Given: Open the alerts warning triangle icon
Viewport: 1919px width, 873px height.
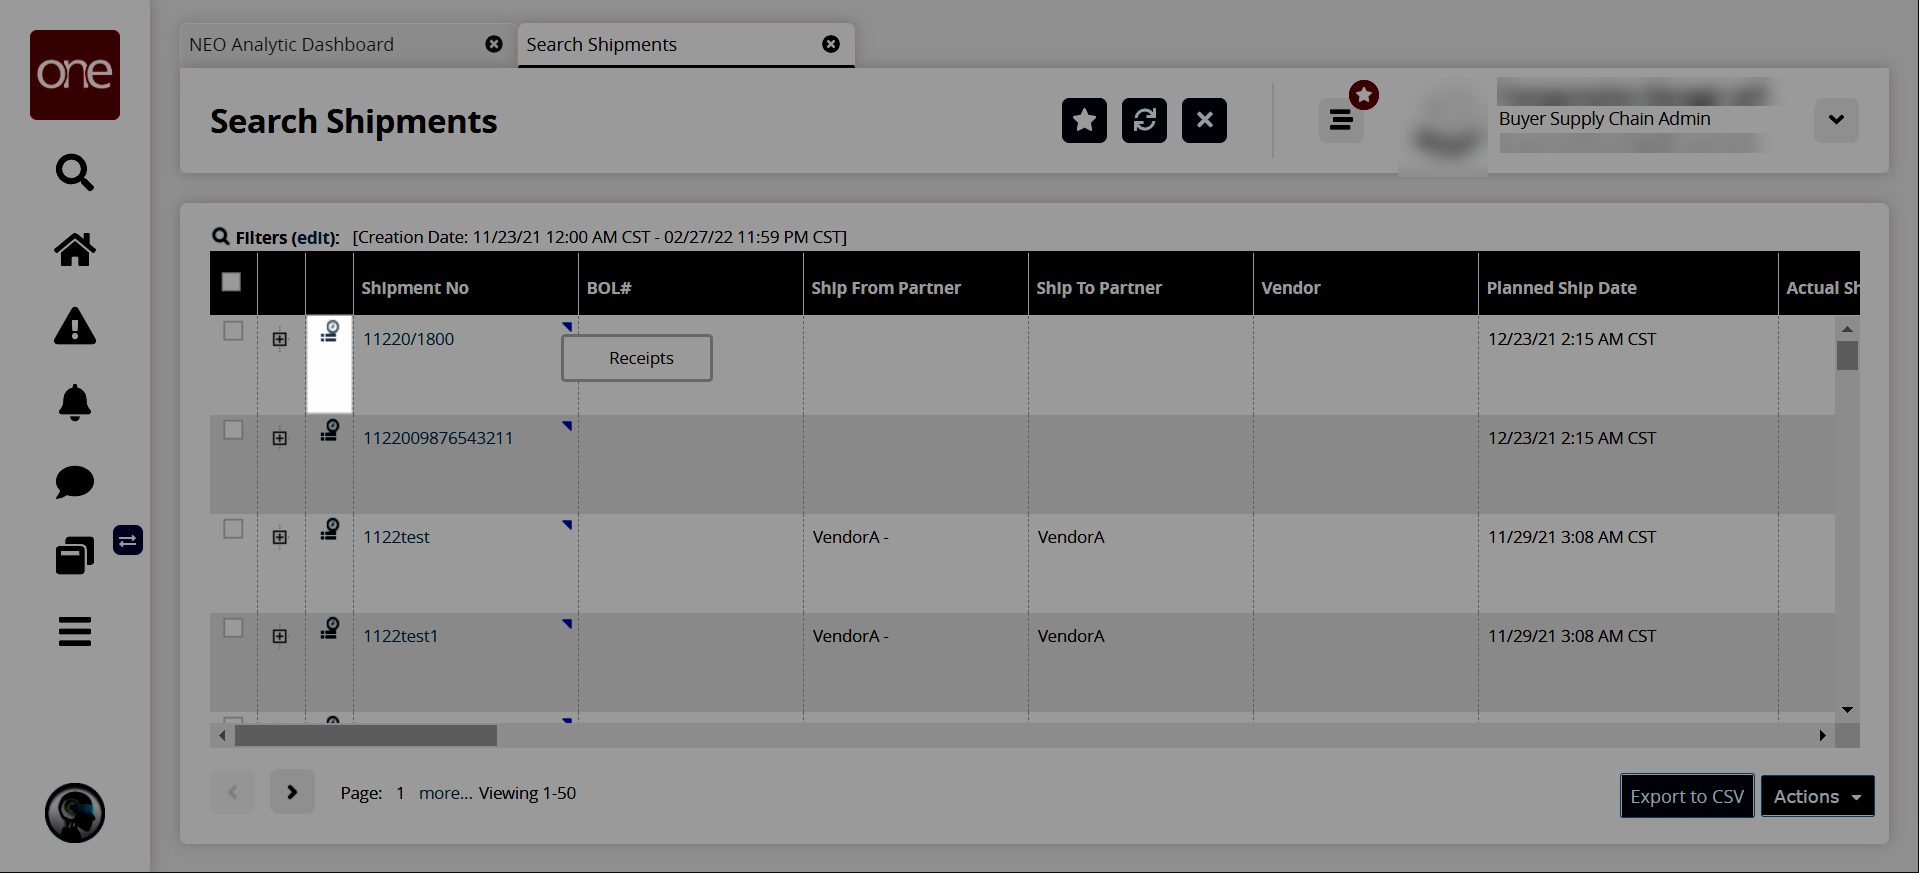Looking at the screenshot, I should pyautogui.click(x=75, y=326).
